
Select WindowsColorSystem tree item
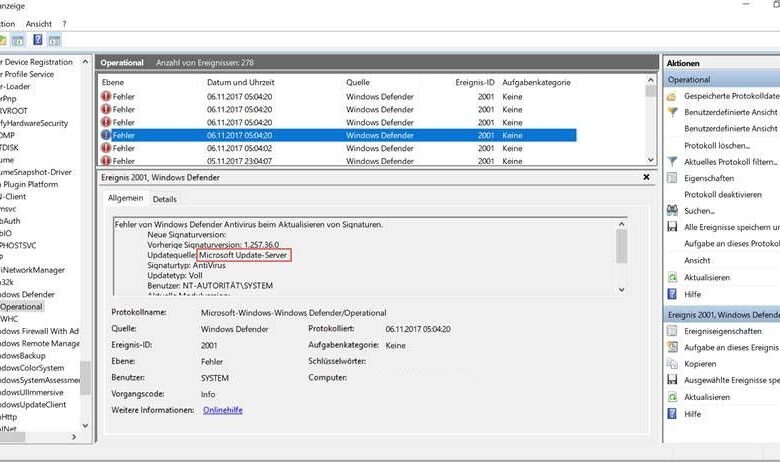(32, 368)
